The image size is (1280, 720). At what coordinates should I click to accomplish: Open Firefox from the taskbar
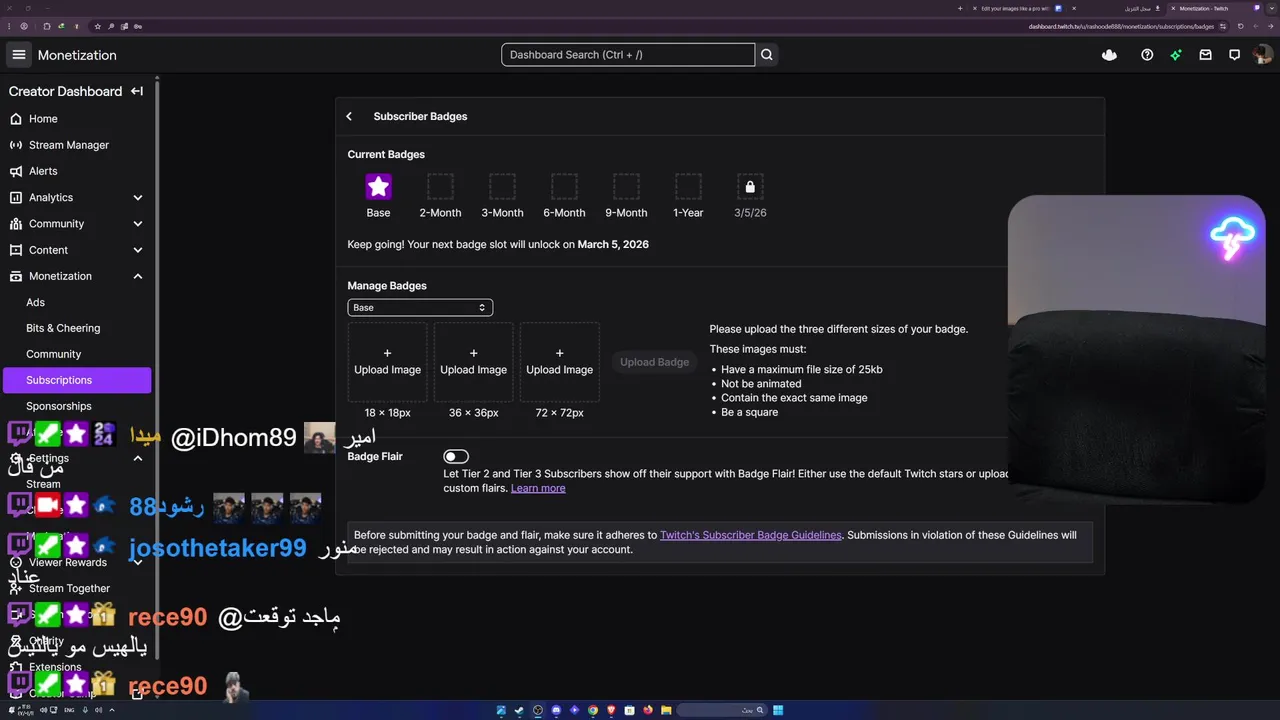648,710
